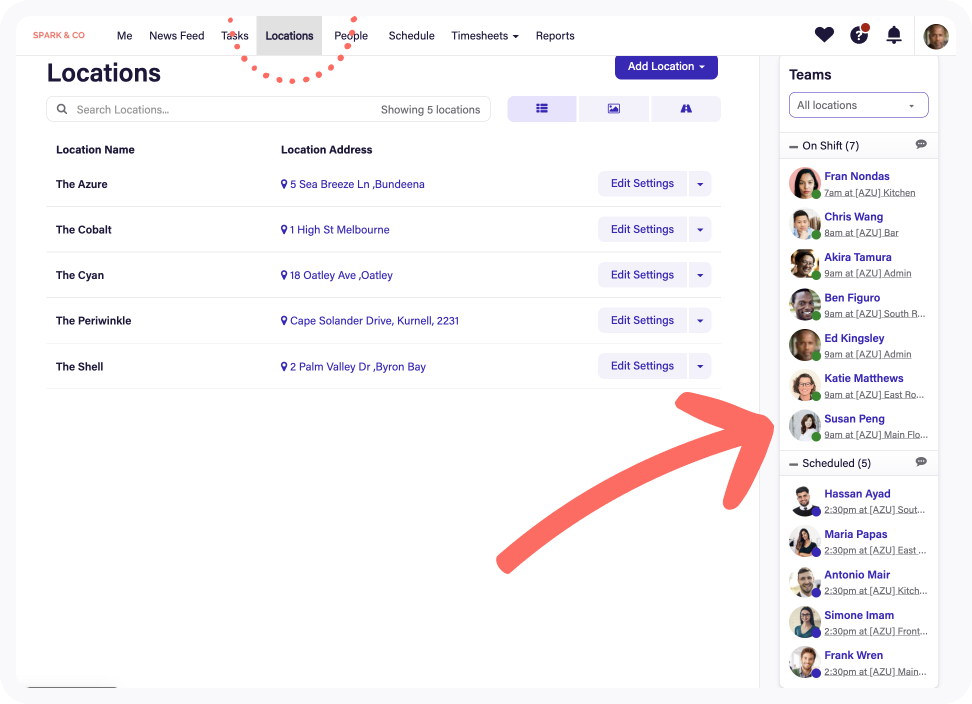
Task: Collapse the Scheduled (5) section
Action: (794, 464)
